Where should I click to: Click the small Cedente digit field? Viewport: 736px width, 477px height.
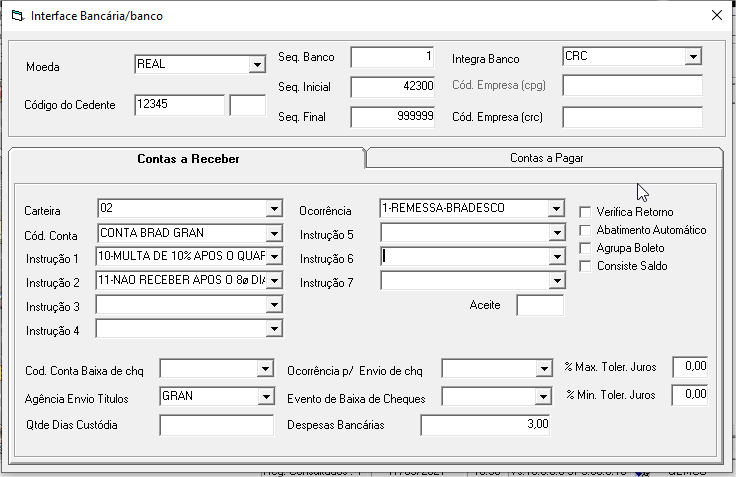tap(248, 105)
